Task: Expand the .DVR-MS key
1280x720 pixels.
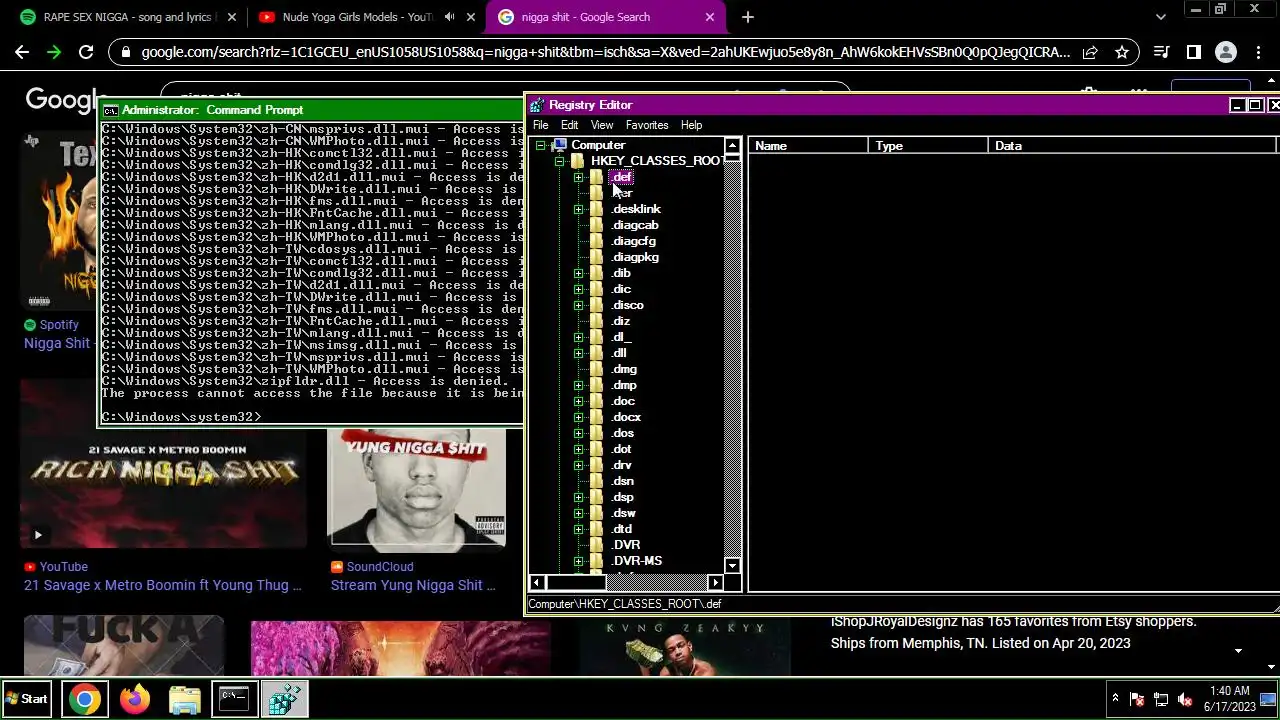Action: coord(578,561)
